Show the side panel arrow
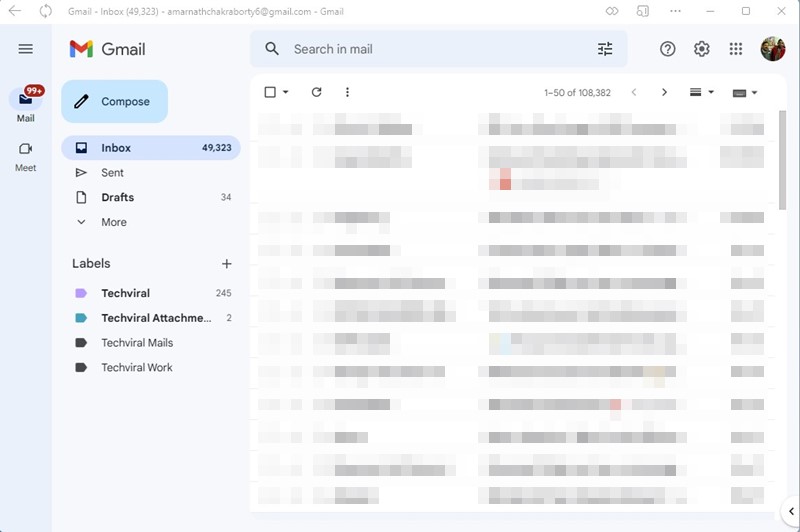The image size is (800, 532). (791, 511)
